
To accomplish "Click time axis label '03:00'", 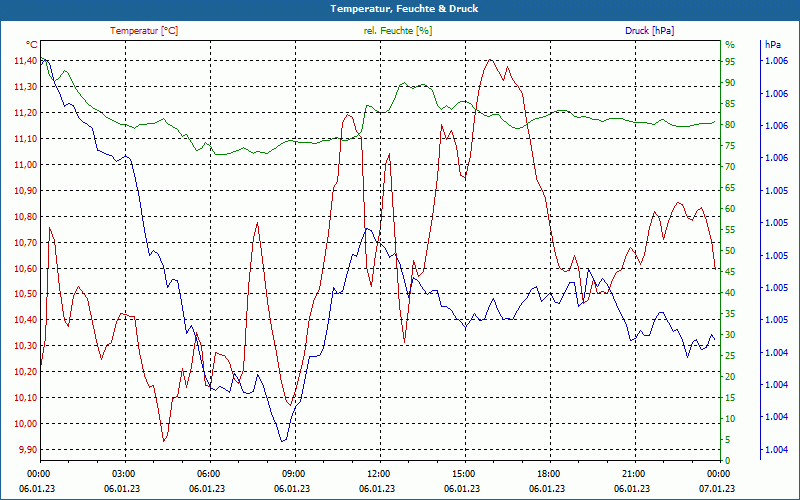I will coord(122,473).
